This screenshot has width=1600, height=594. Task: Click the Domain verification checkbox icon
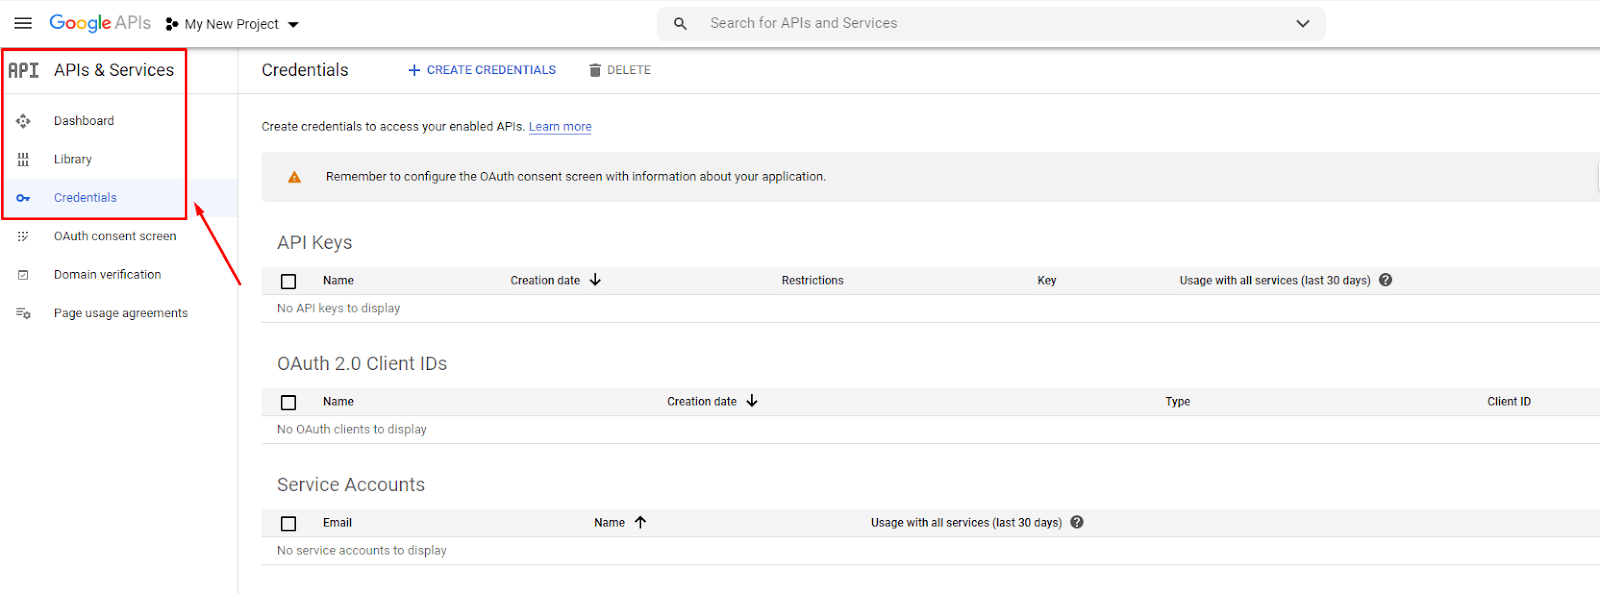point(23,275)
